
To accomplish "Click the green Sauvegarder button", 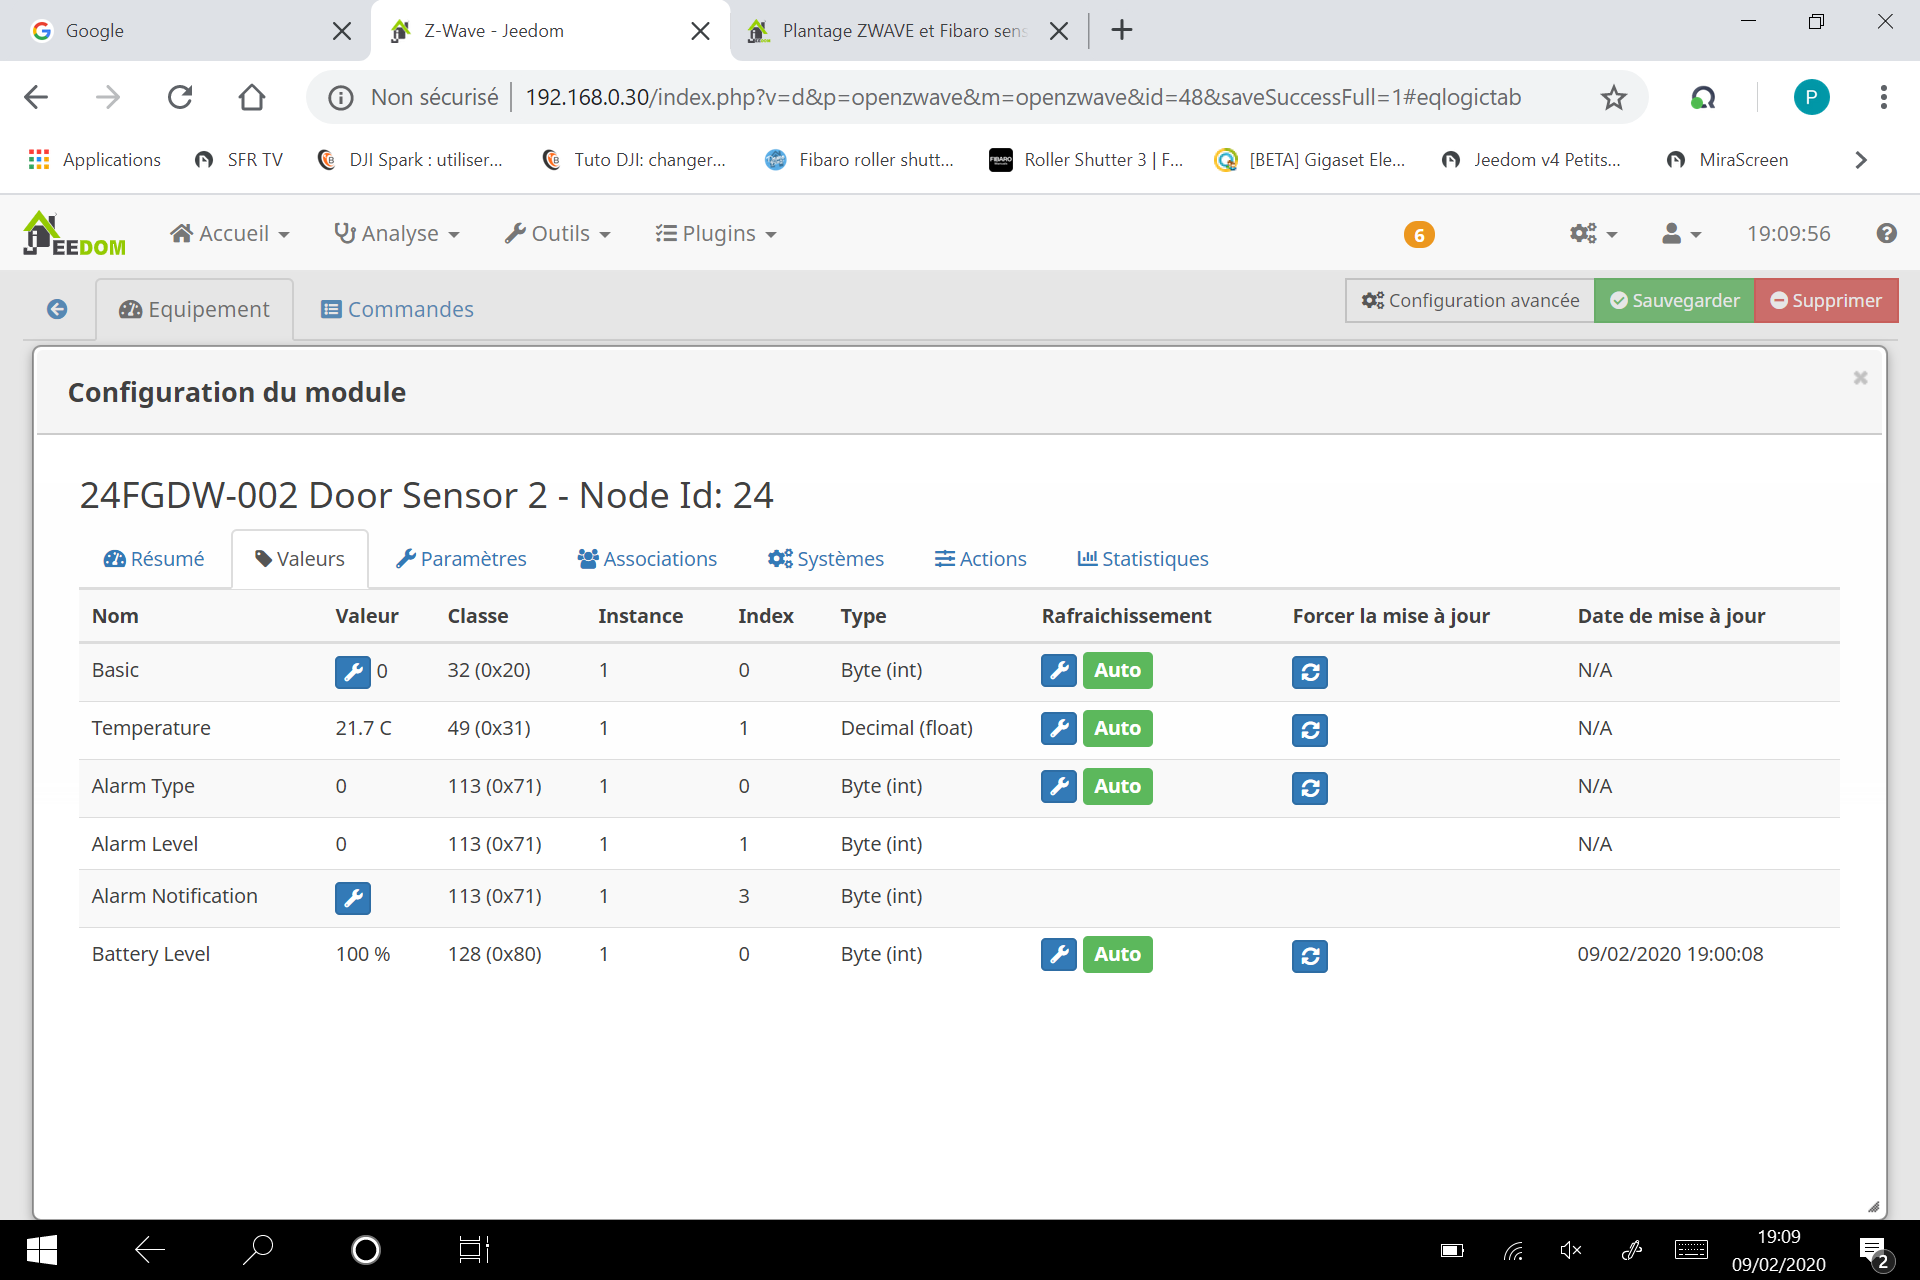I will (x=1674, y=300).
